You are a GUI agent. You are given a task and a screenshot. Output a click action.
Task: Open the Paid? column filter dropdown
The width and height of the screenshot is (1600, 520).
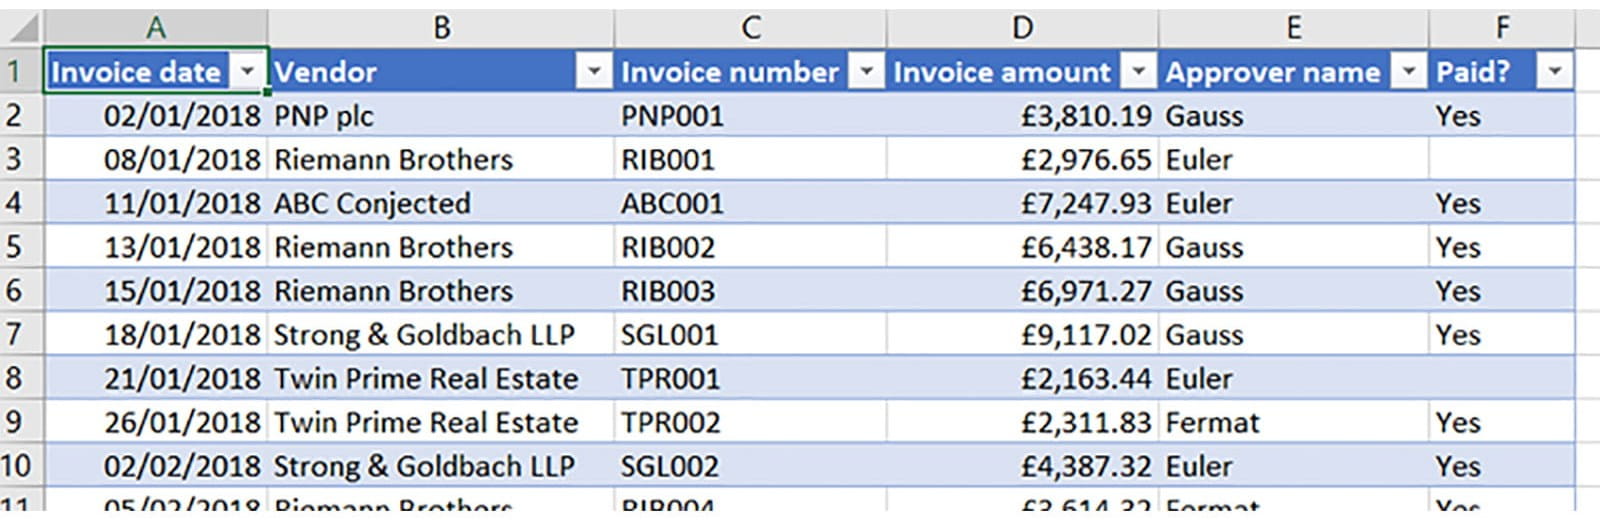[x=1554, y=72]
